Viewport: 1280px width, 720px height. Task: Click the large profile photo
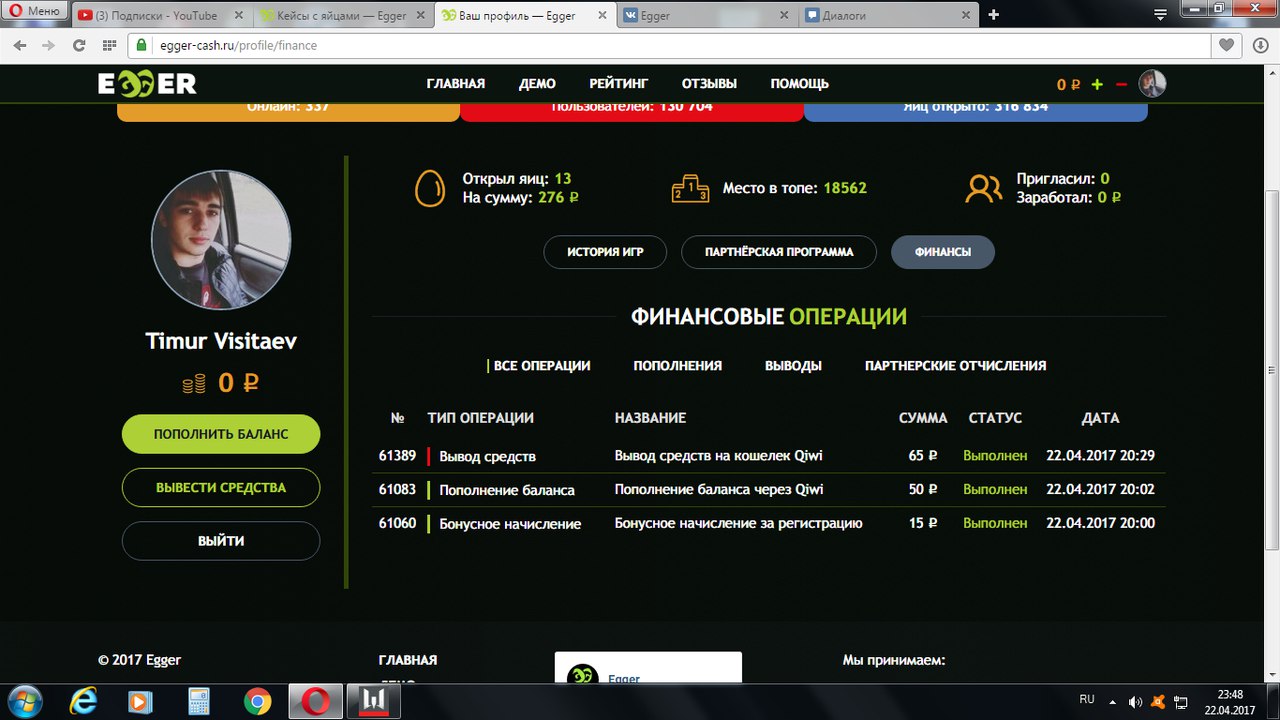click(x=221, y=238)
